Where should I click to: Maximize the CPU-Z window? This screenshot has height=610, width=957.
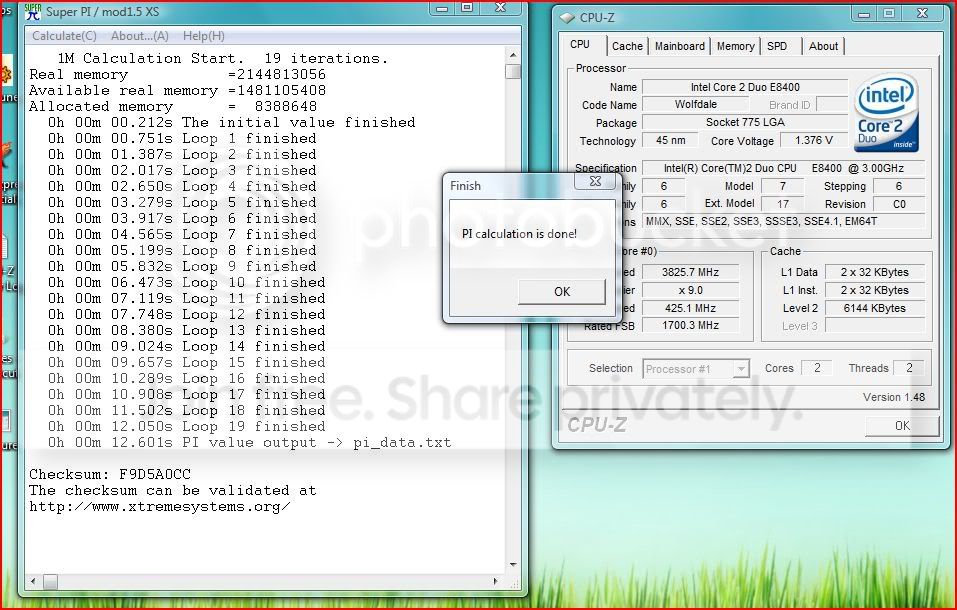pyautogui.click(x=889, y=13)
